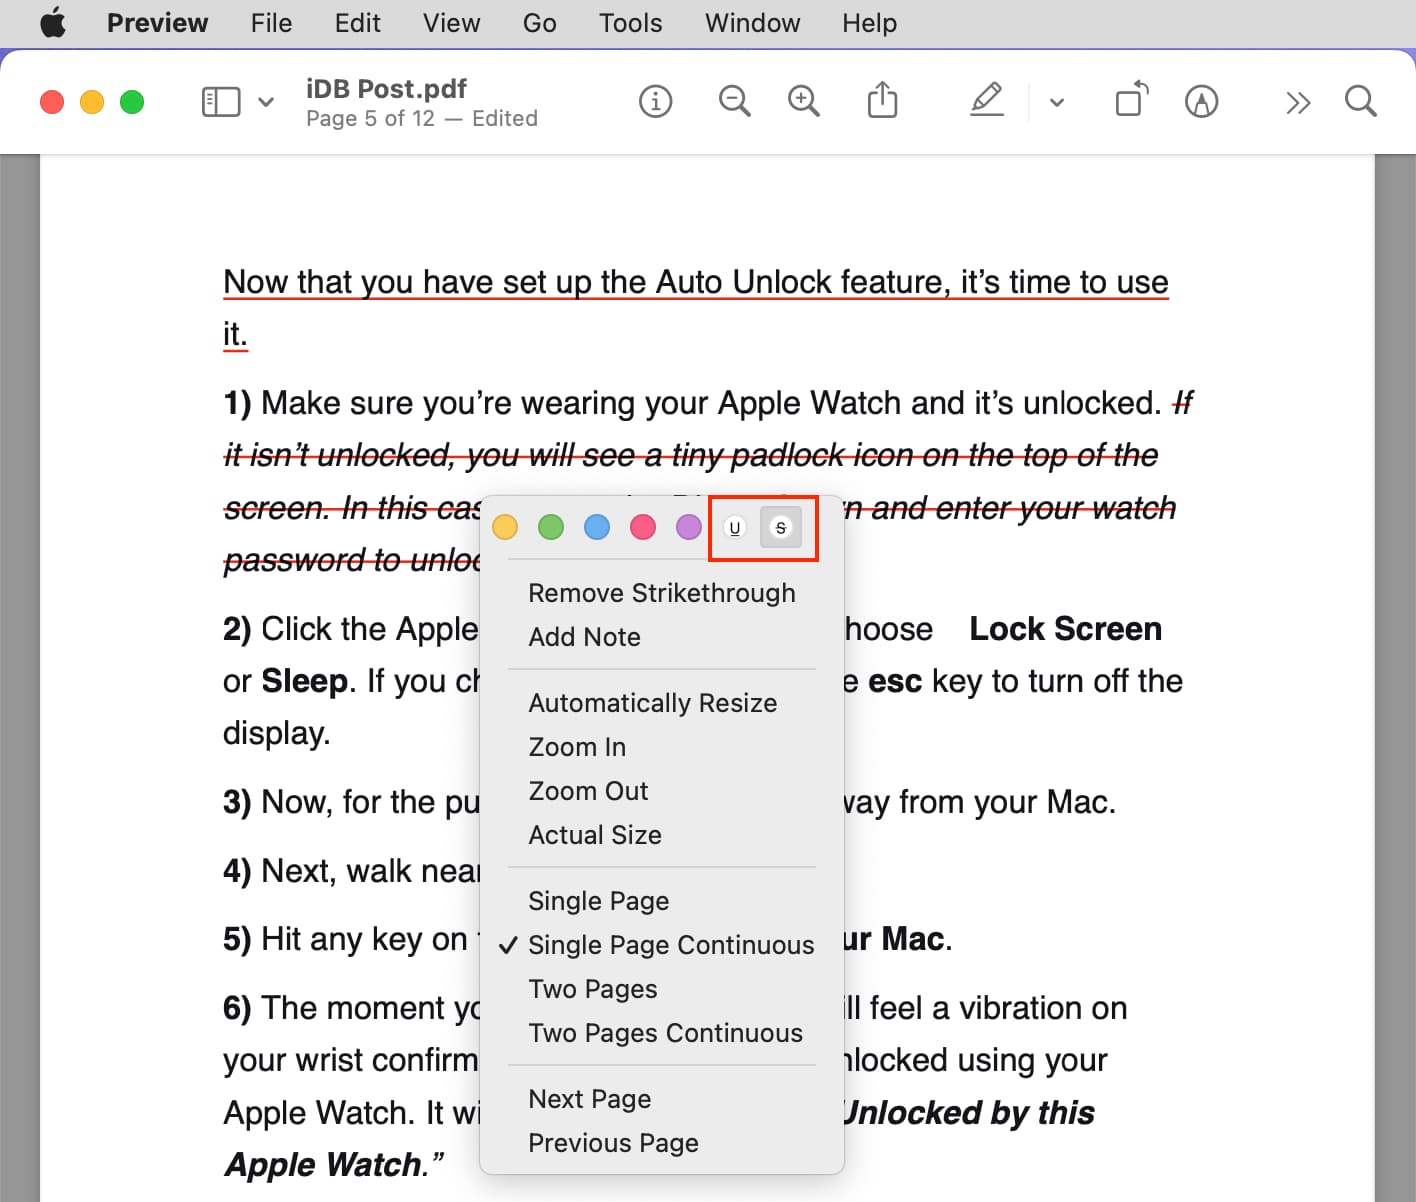Click the iDB Post.pdf document title
Screen dimensions: 1416x1202
click(x=386, y=88)
